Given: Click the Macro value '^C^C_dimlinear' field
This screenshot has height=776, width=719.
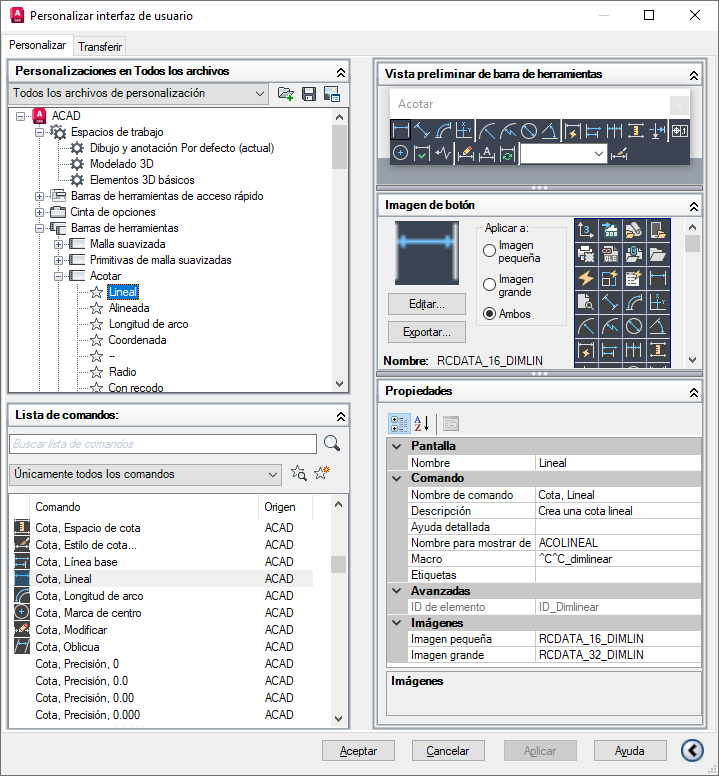Looking at the screenshot, I should pos(618,559).
